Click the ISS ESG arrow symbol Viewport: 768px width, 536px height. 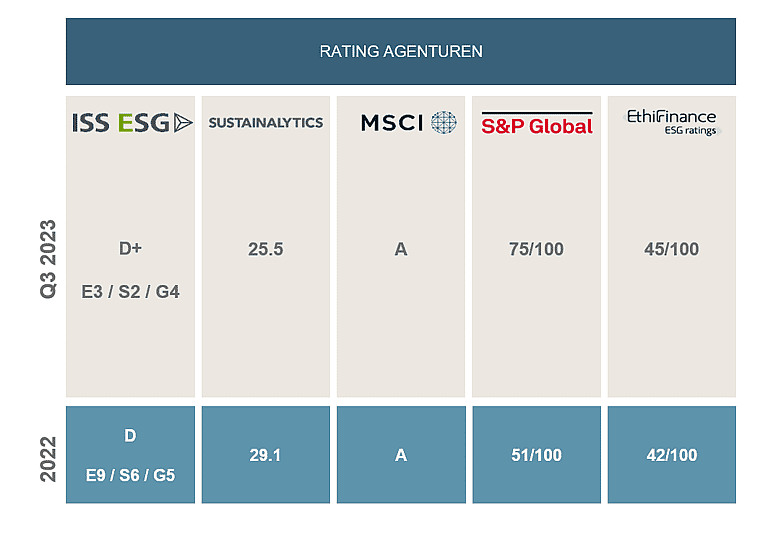(183, 123)
